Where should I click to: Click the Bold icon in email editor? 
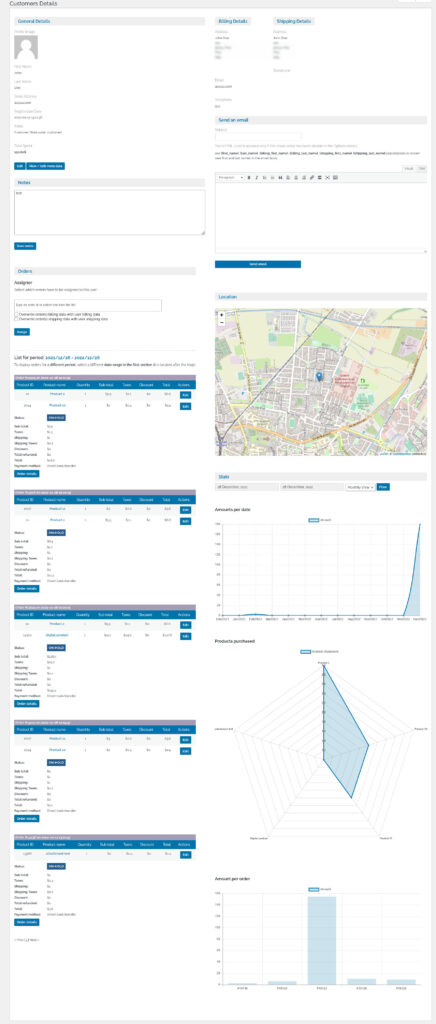[249, 177]
